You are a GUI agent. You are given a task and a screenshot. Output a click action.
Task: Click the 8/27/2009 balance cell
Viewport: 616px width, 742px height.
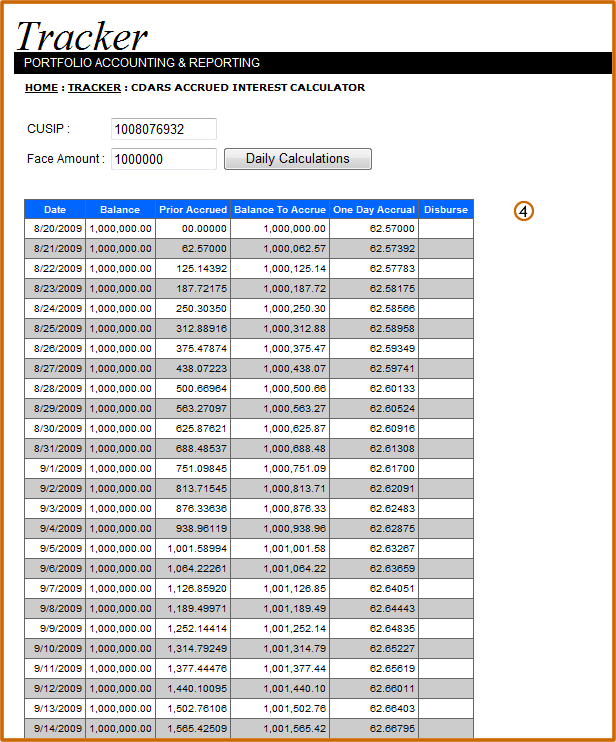coord(120,368)
